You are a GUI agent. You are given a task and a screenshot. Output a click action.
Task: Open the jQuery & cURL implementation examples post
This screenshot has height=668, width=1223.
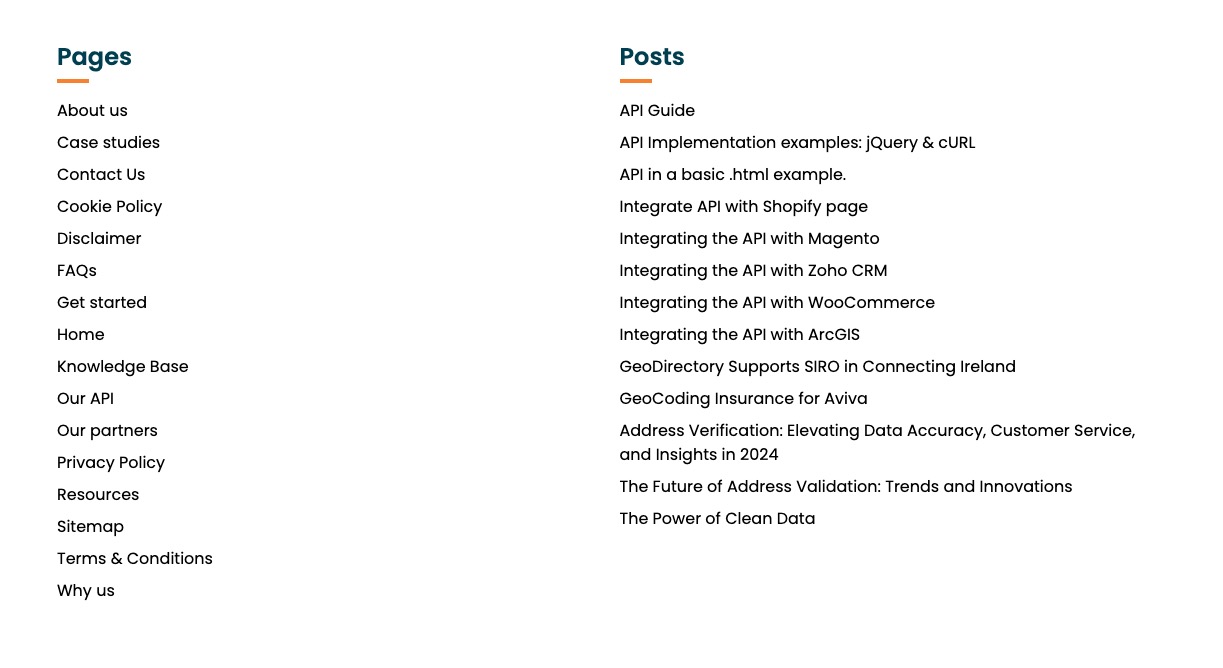point(797,142)
